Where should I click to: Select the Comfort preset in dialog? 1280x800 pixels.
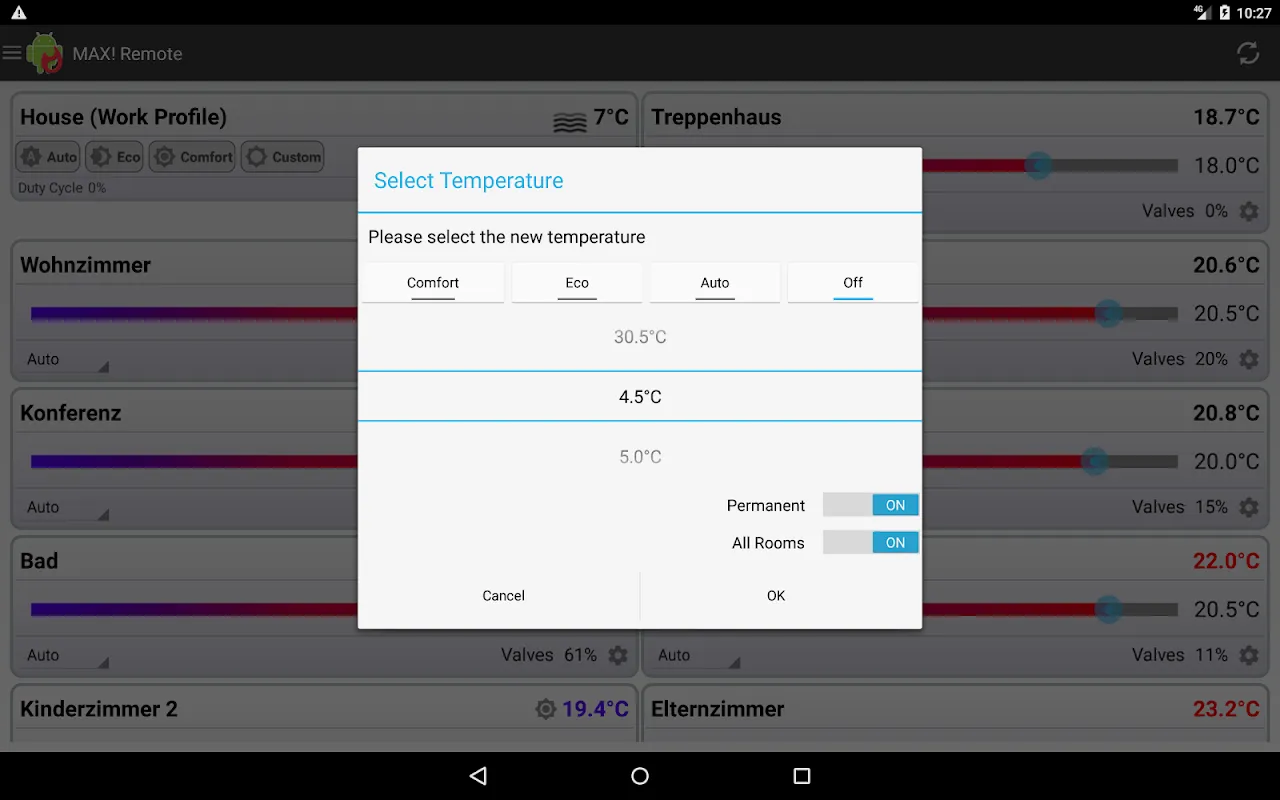[433, 283]
